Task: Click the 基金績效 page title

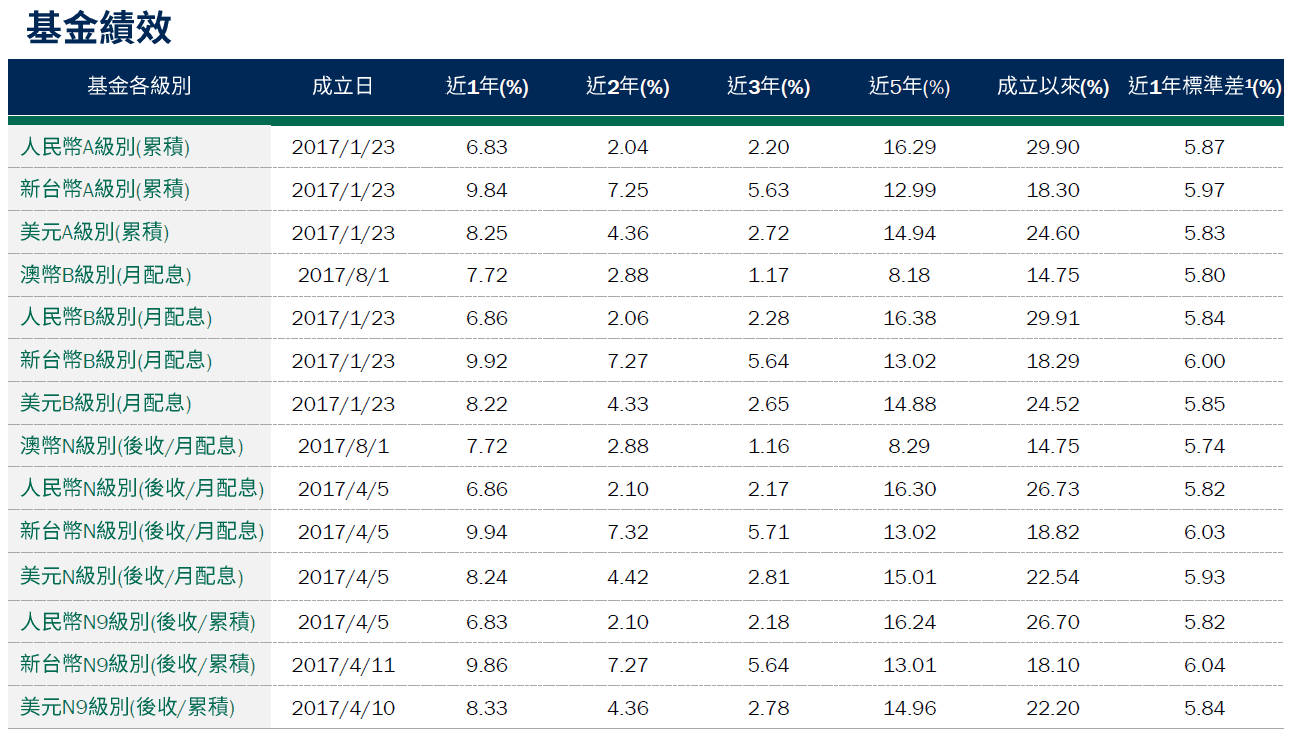Action: pos(98,29)
